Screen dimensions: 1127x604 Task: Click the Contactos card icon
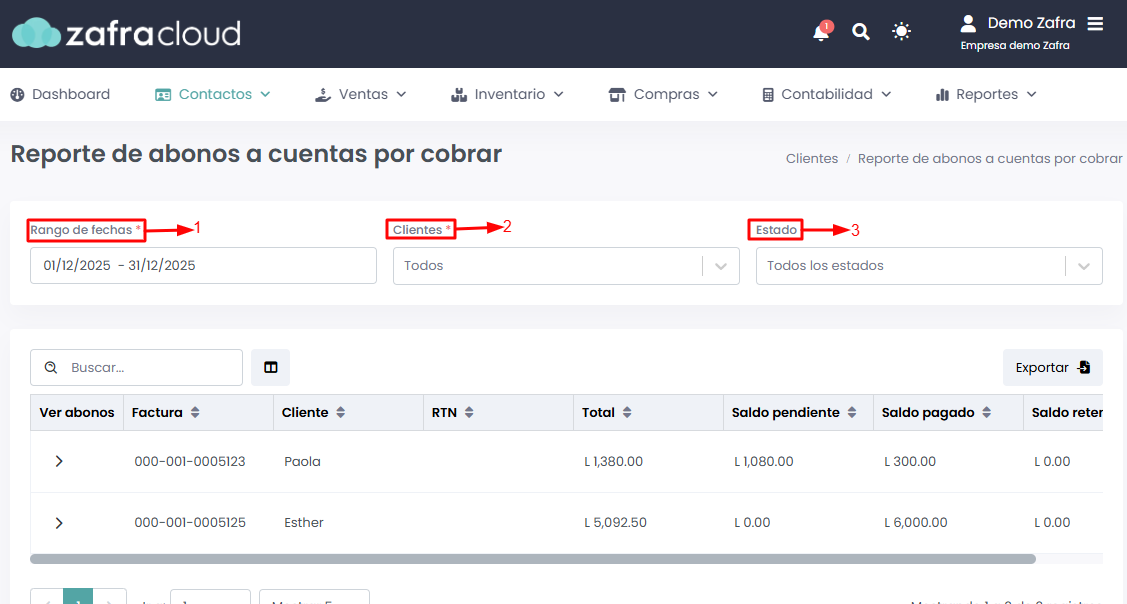pyautogui.click(x=163, y=95)
